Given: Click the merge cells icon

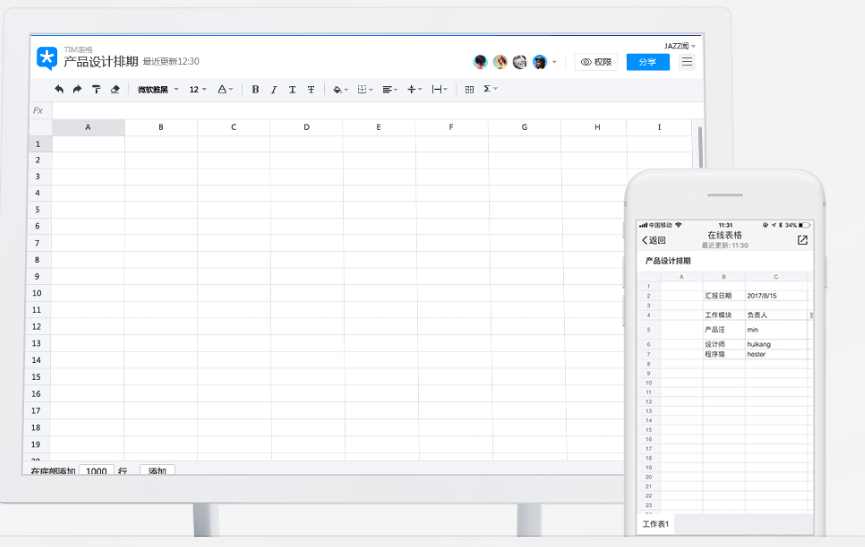Looking at the screenshot, I should [469, 89].
